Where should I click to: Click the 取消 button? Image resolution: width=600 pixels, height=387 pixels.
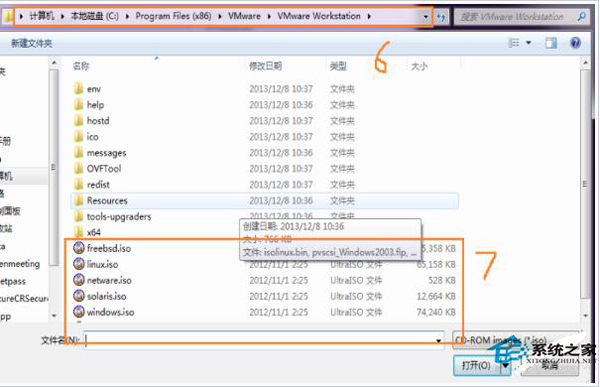click(x=549, y=366)
